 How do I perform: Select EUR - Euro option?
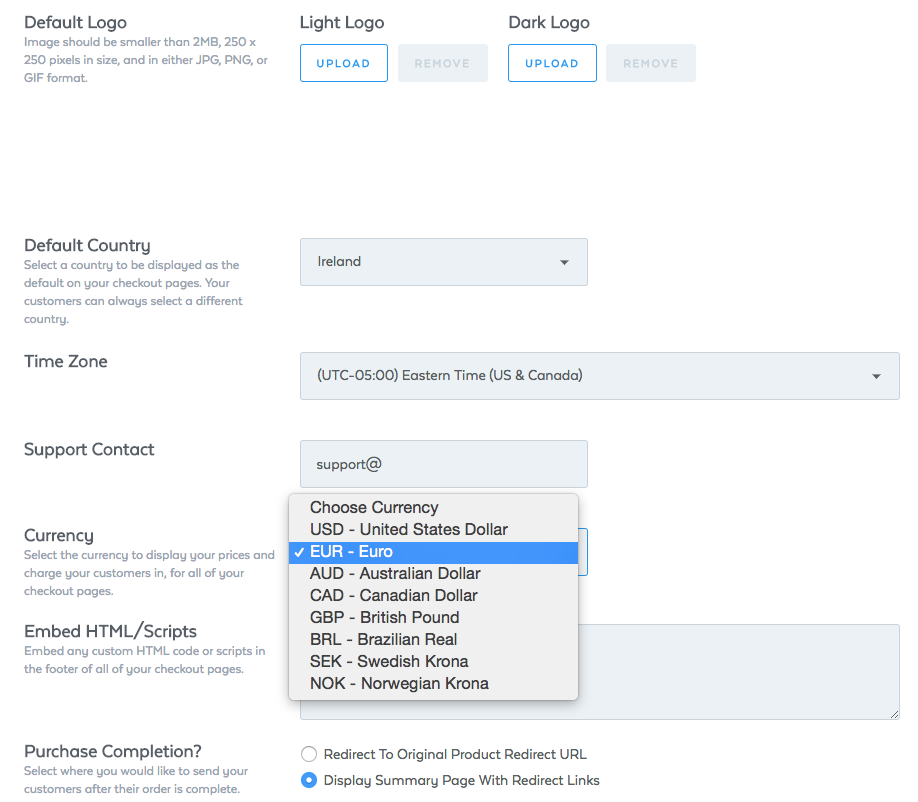click(x=433, y=551)
